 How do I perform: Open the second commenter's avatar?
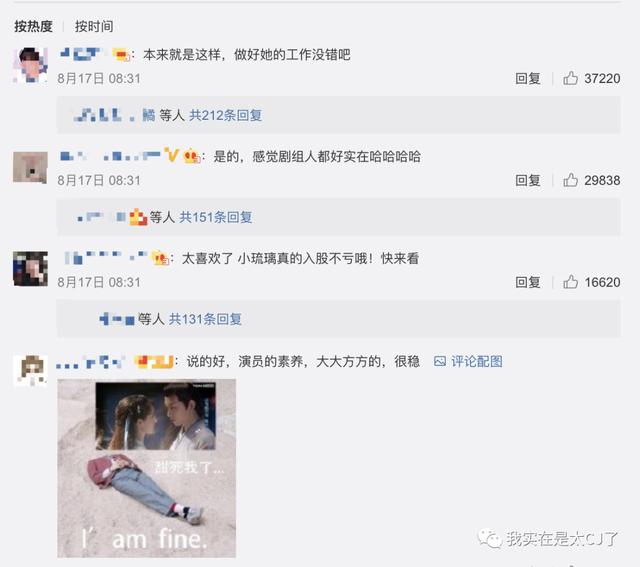[x=30, y=167]
